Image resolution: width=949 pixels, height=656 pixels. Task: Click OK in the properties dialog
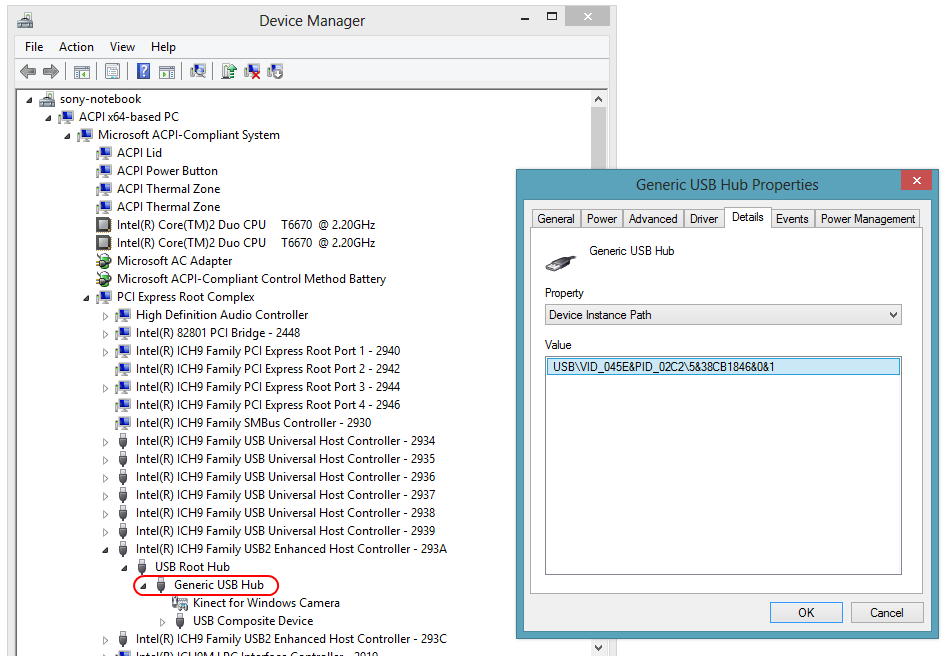point(806,612)
